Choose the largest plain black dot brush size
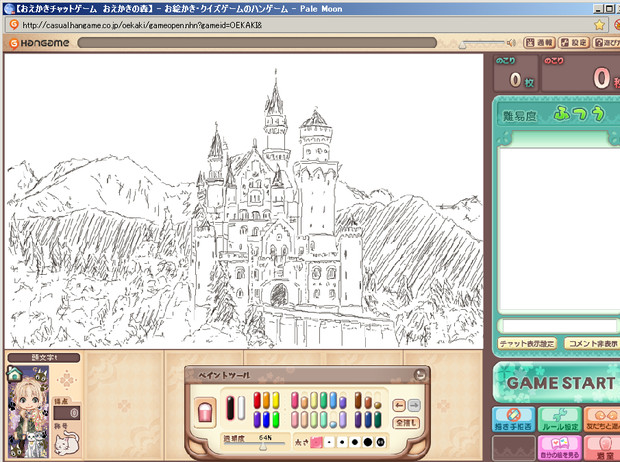The width and height of the screenshot is (620, 462). click(x=368, y=442)
